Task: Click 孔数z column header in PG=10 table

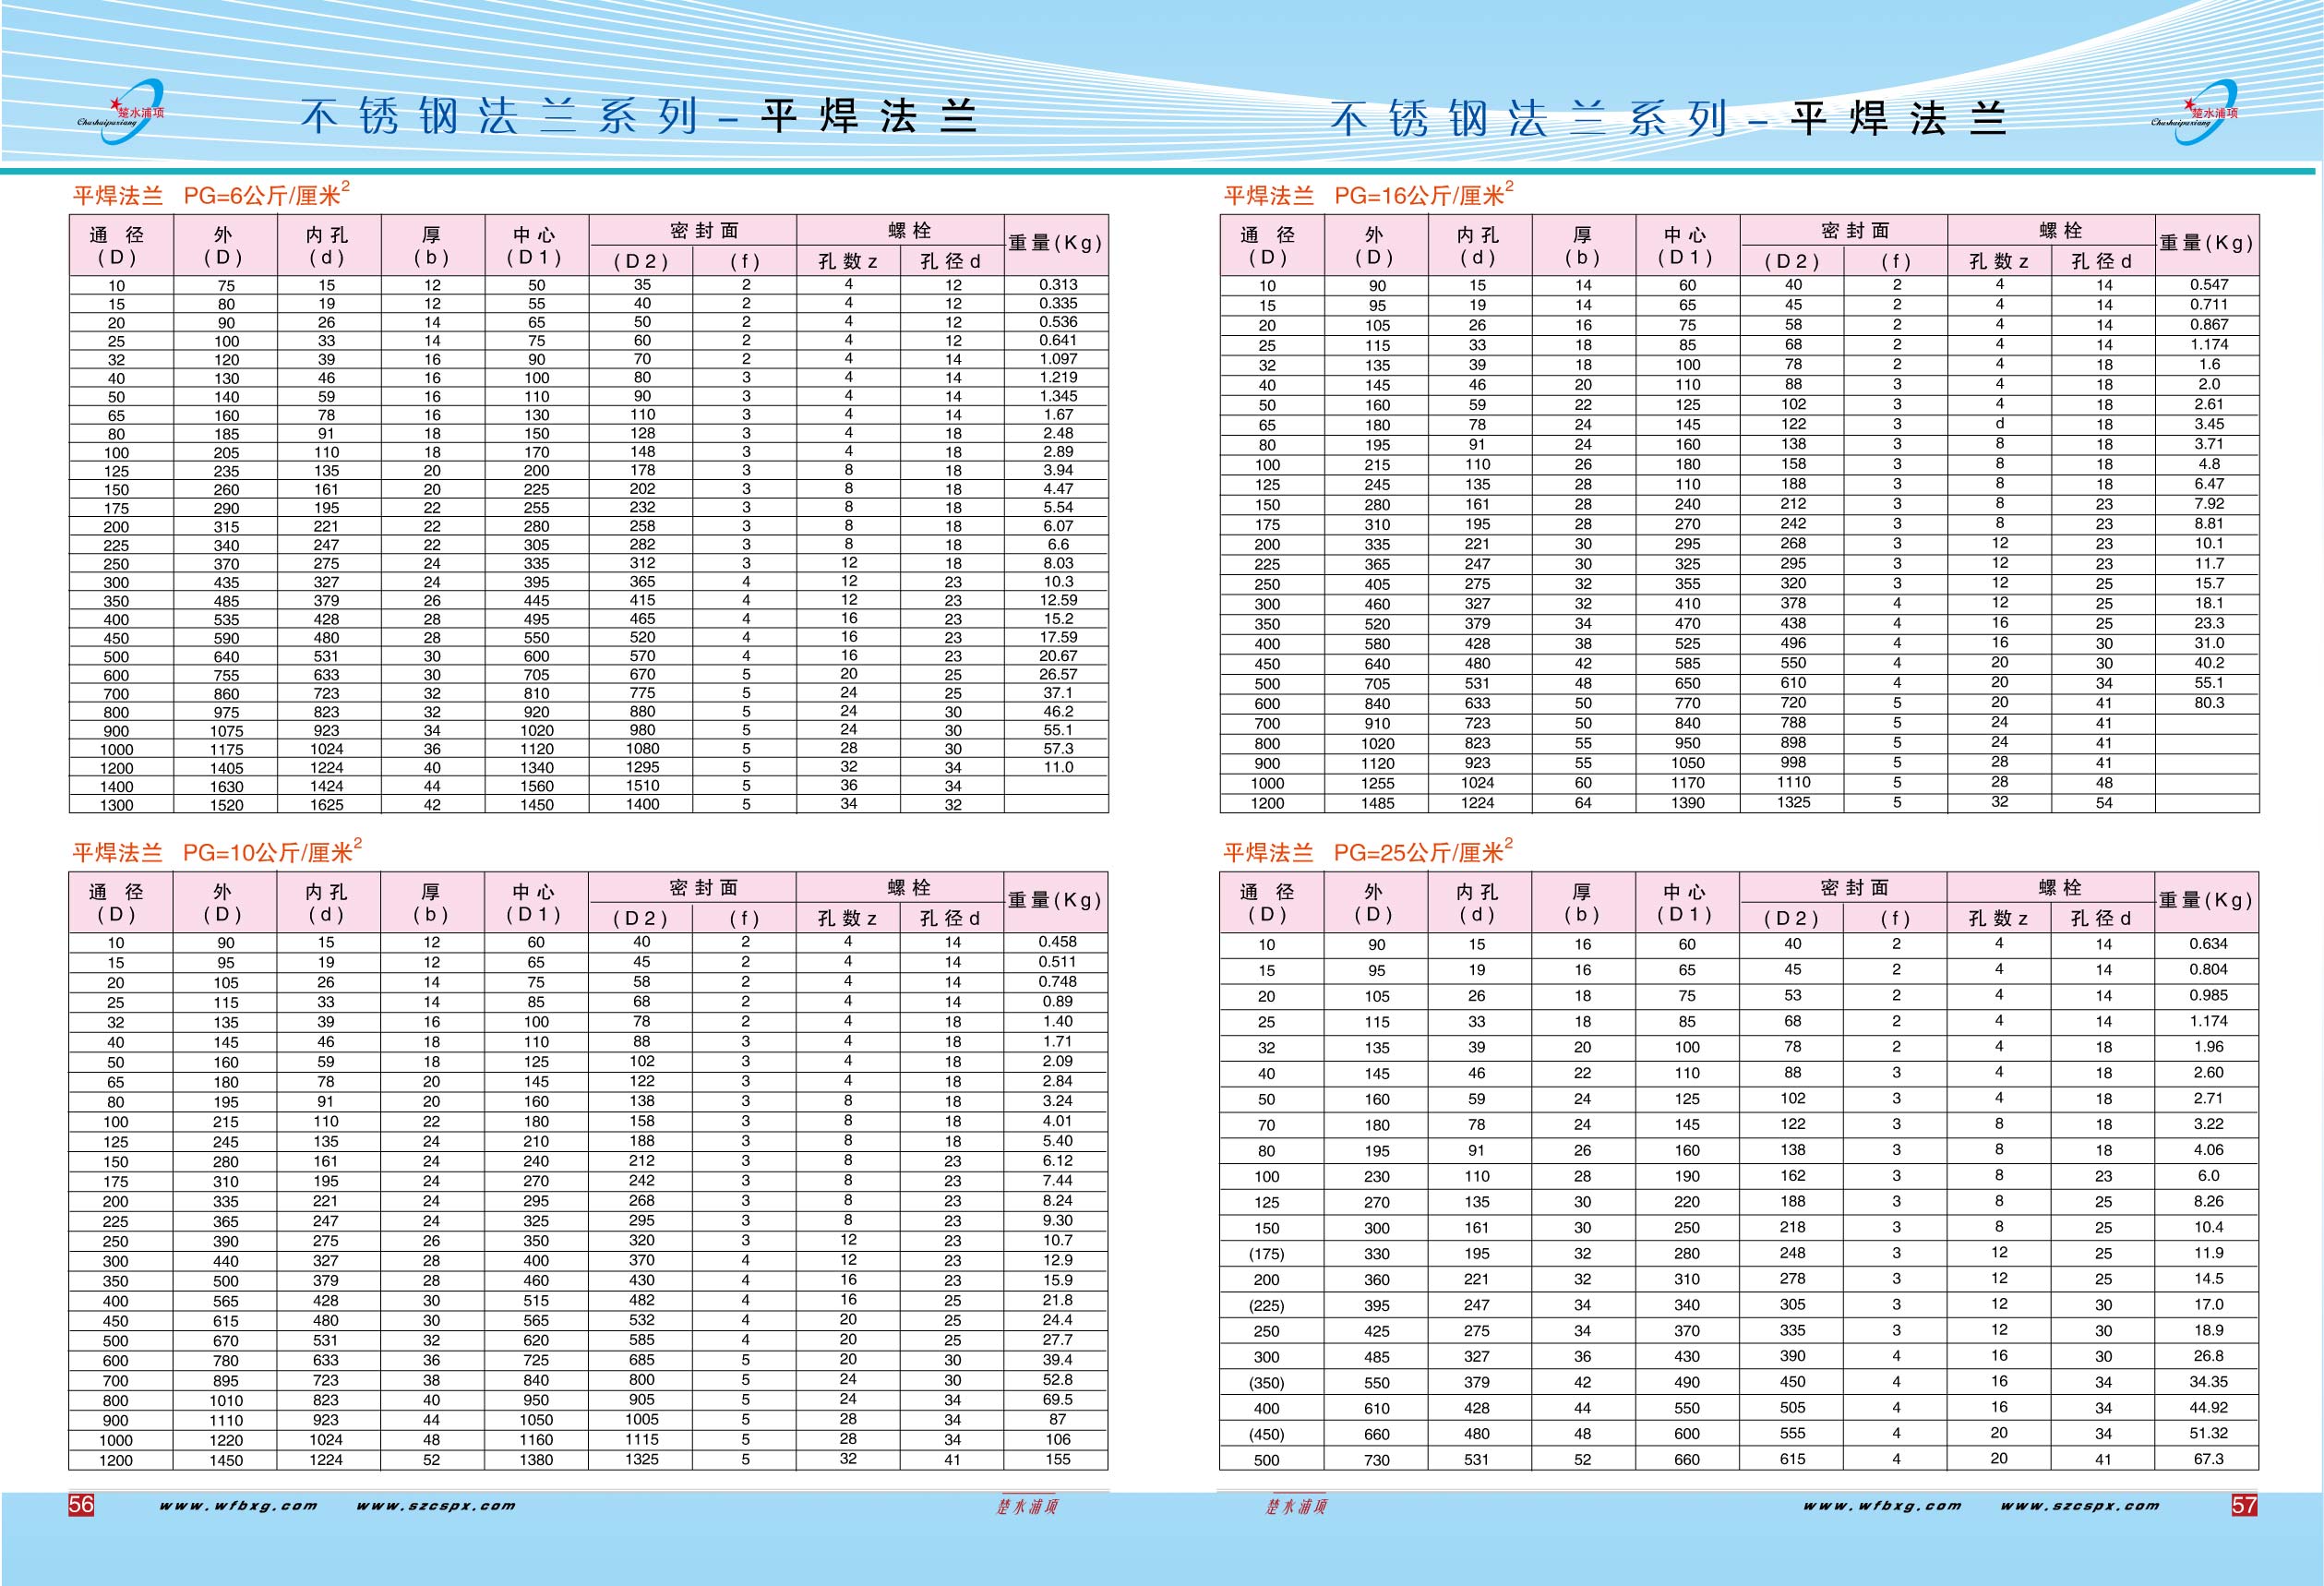Action: tap(847, 918)
